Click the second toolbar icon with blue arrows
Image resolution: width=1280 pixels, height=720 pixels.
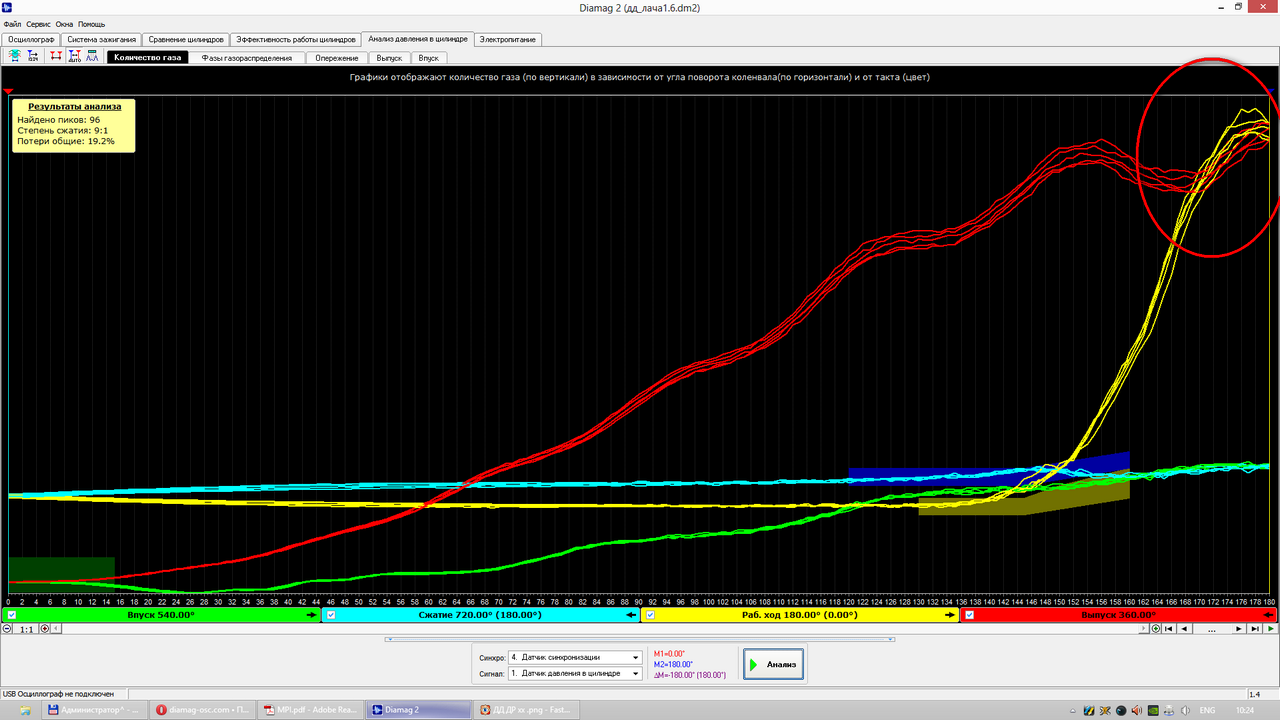click(x=33, y=57)
